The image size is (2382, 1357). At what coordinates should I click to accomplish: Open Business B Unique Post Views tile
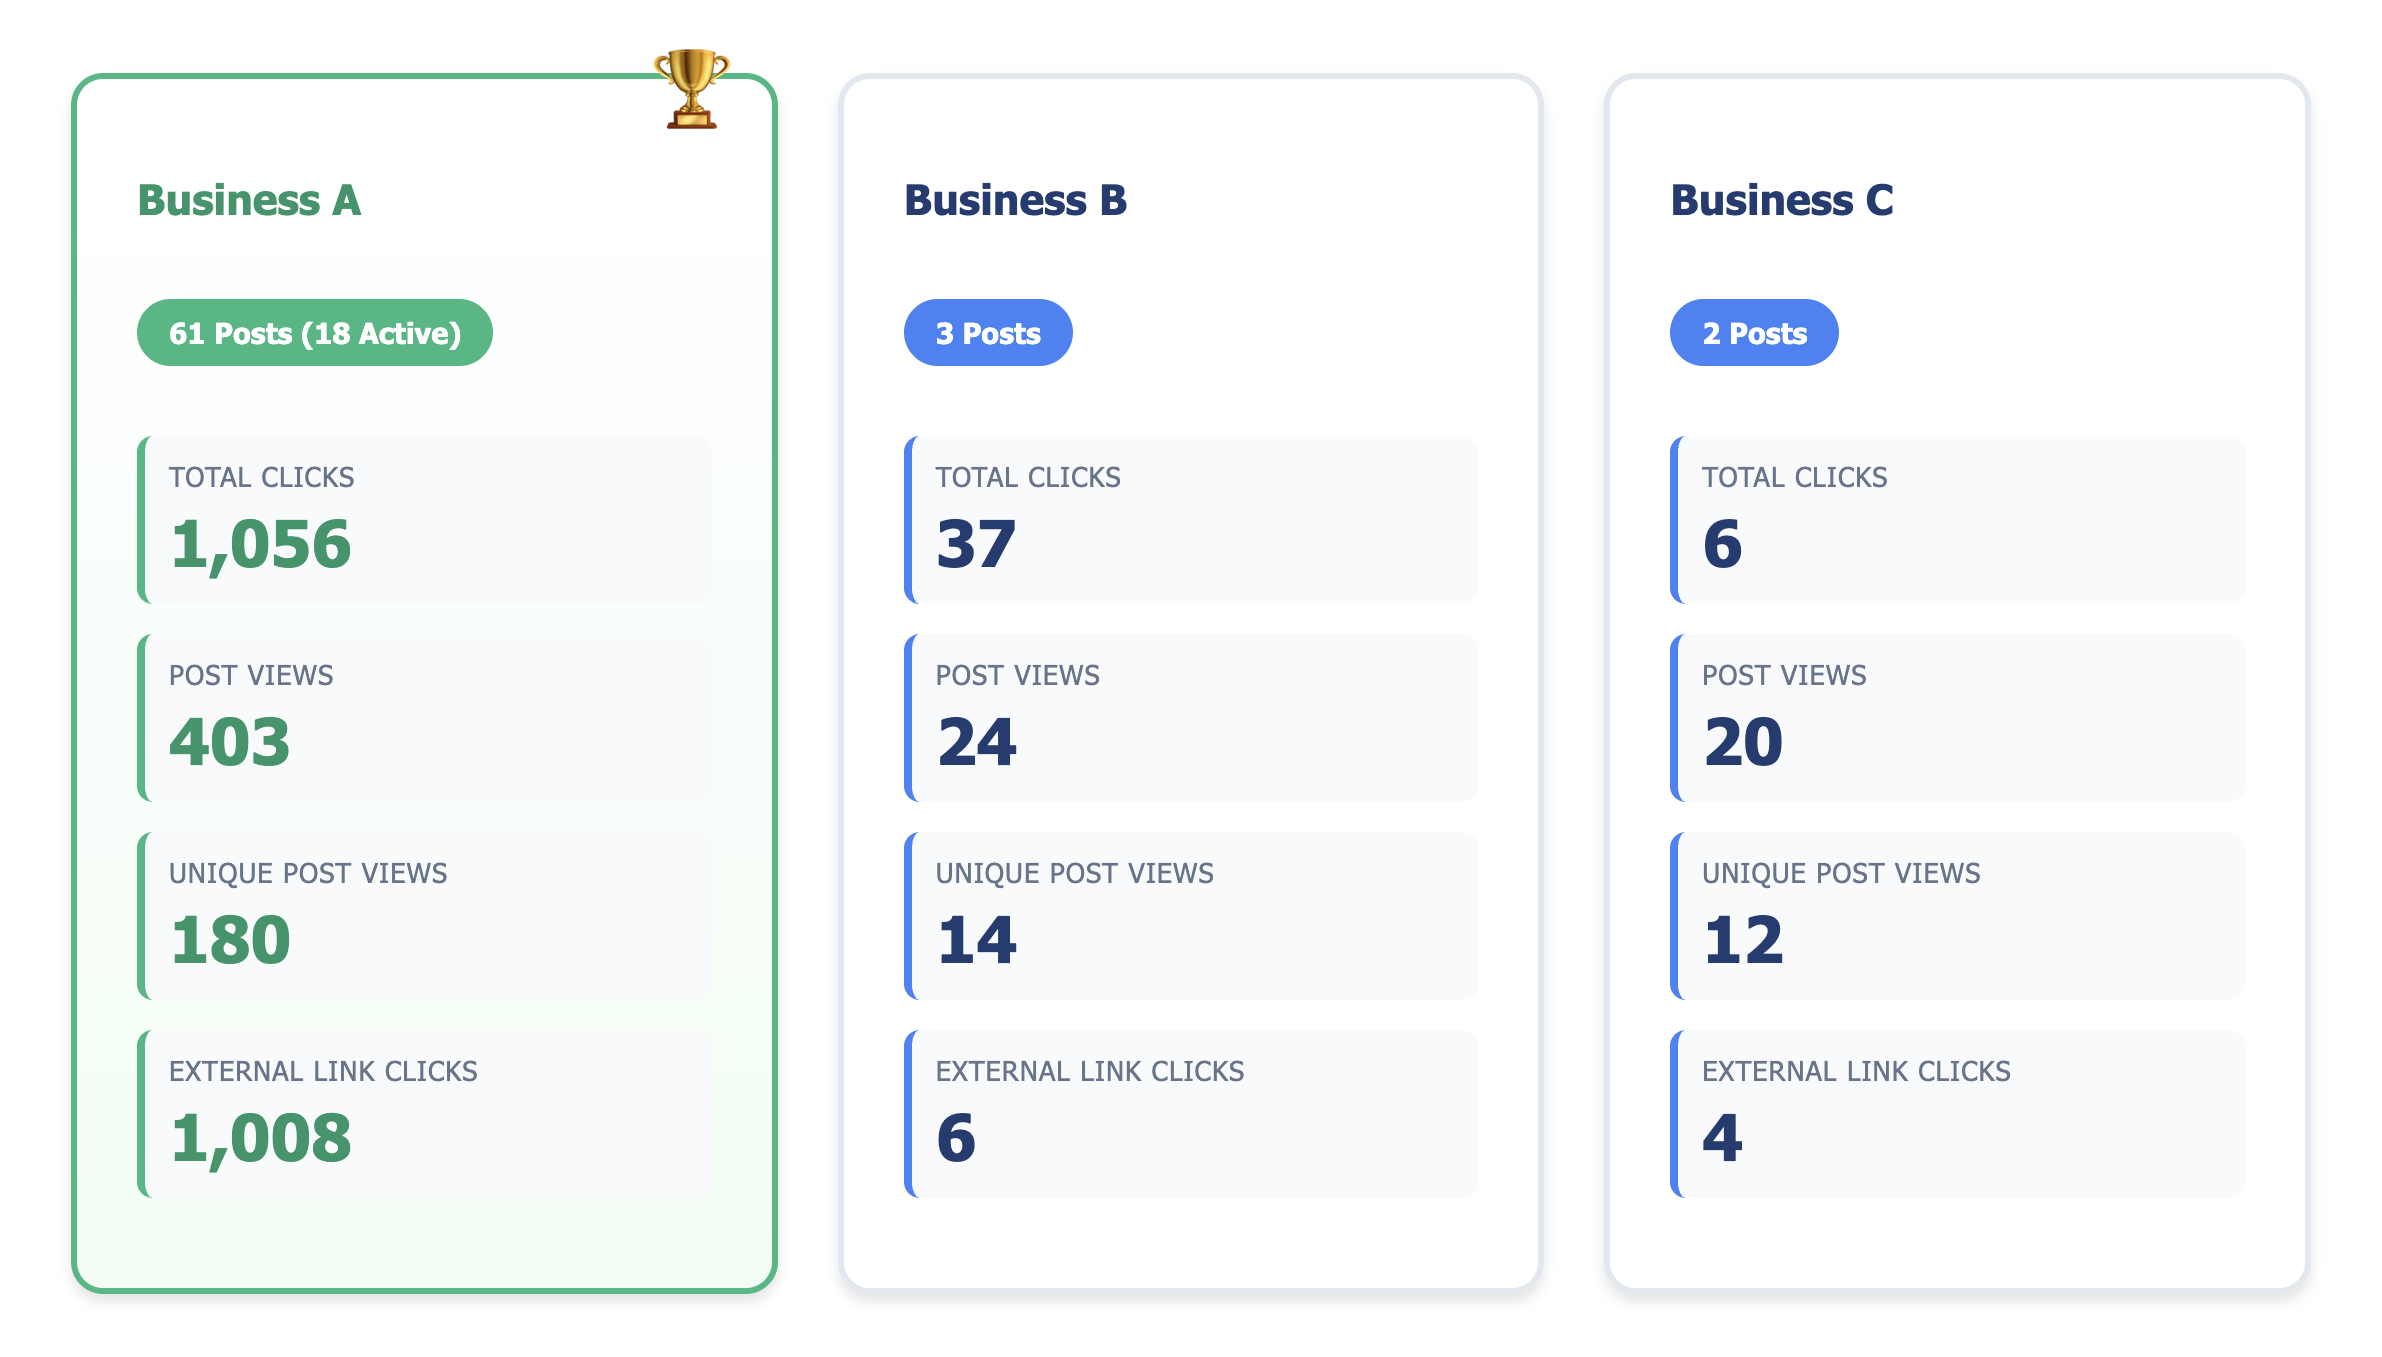[1191, 915]
